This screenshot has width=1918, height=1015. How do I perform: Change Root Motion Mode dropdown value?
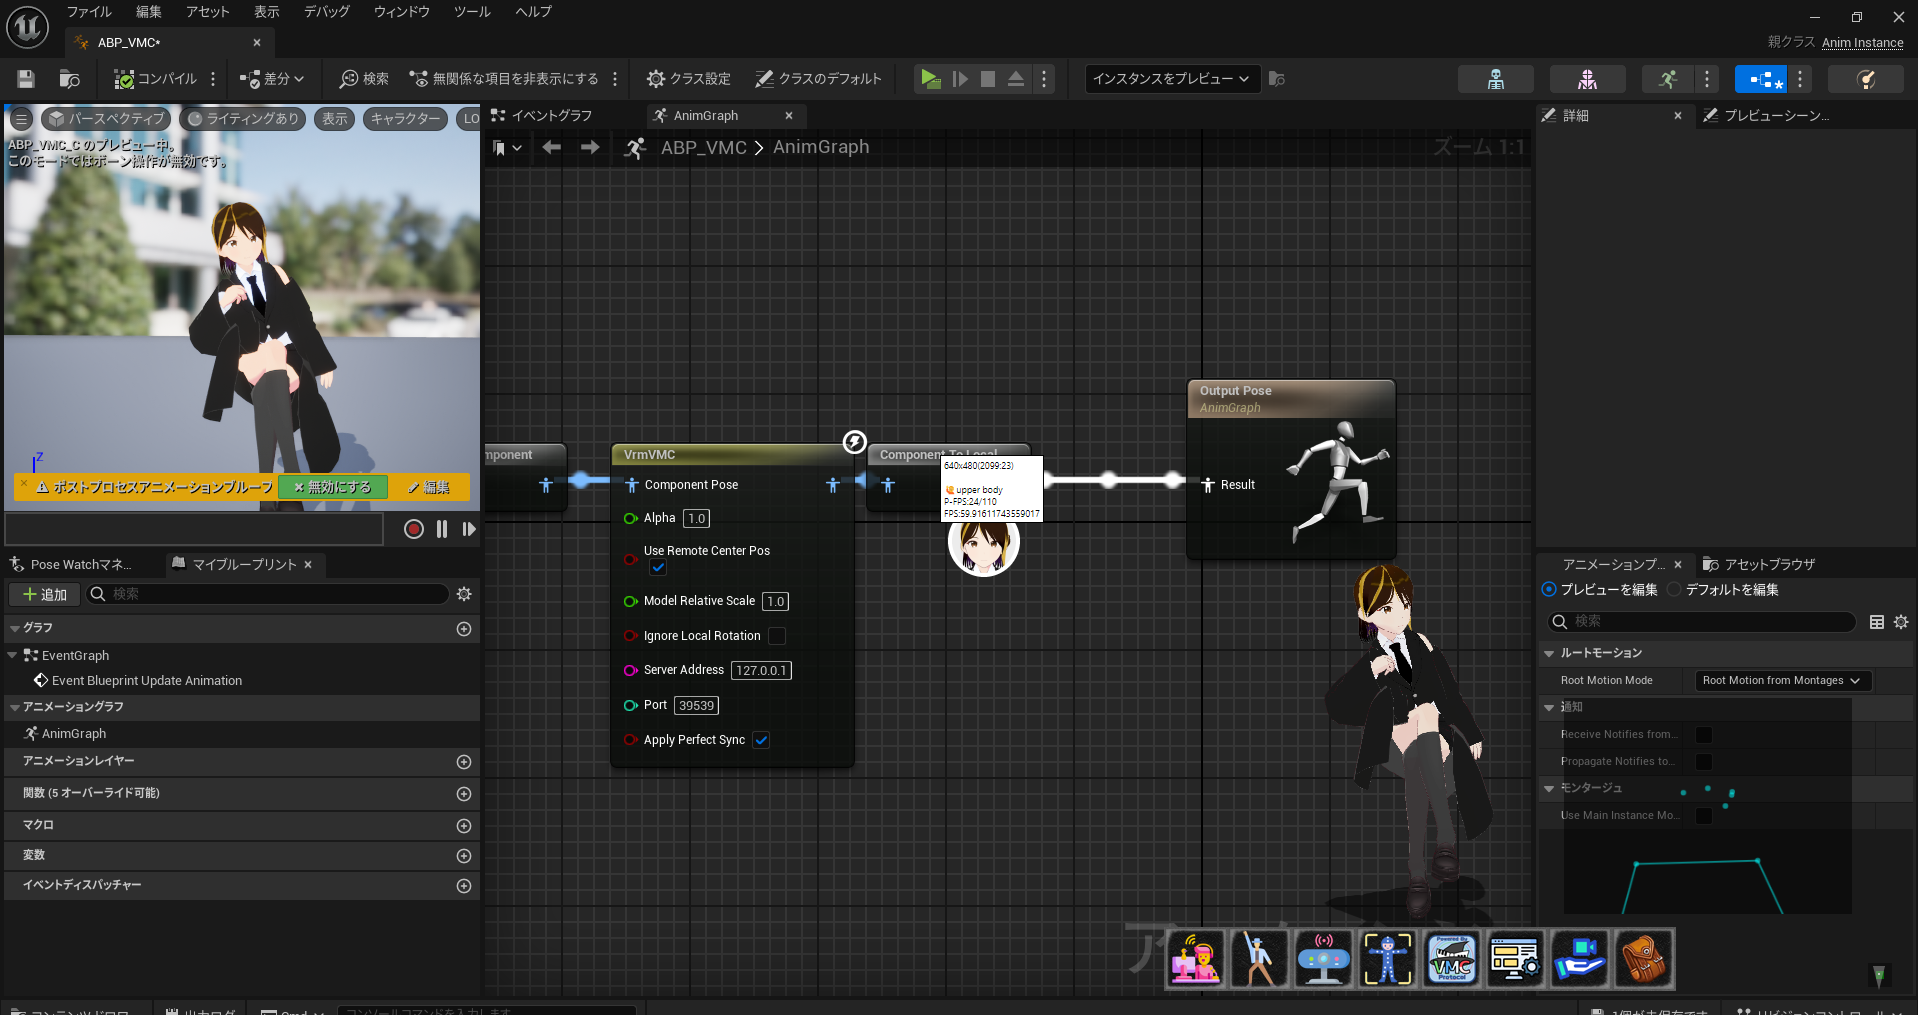tap(1781, 680)
